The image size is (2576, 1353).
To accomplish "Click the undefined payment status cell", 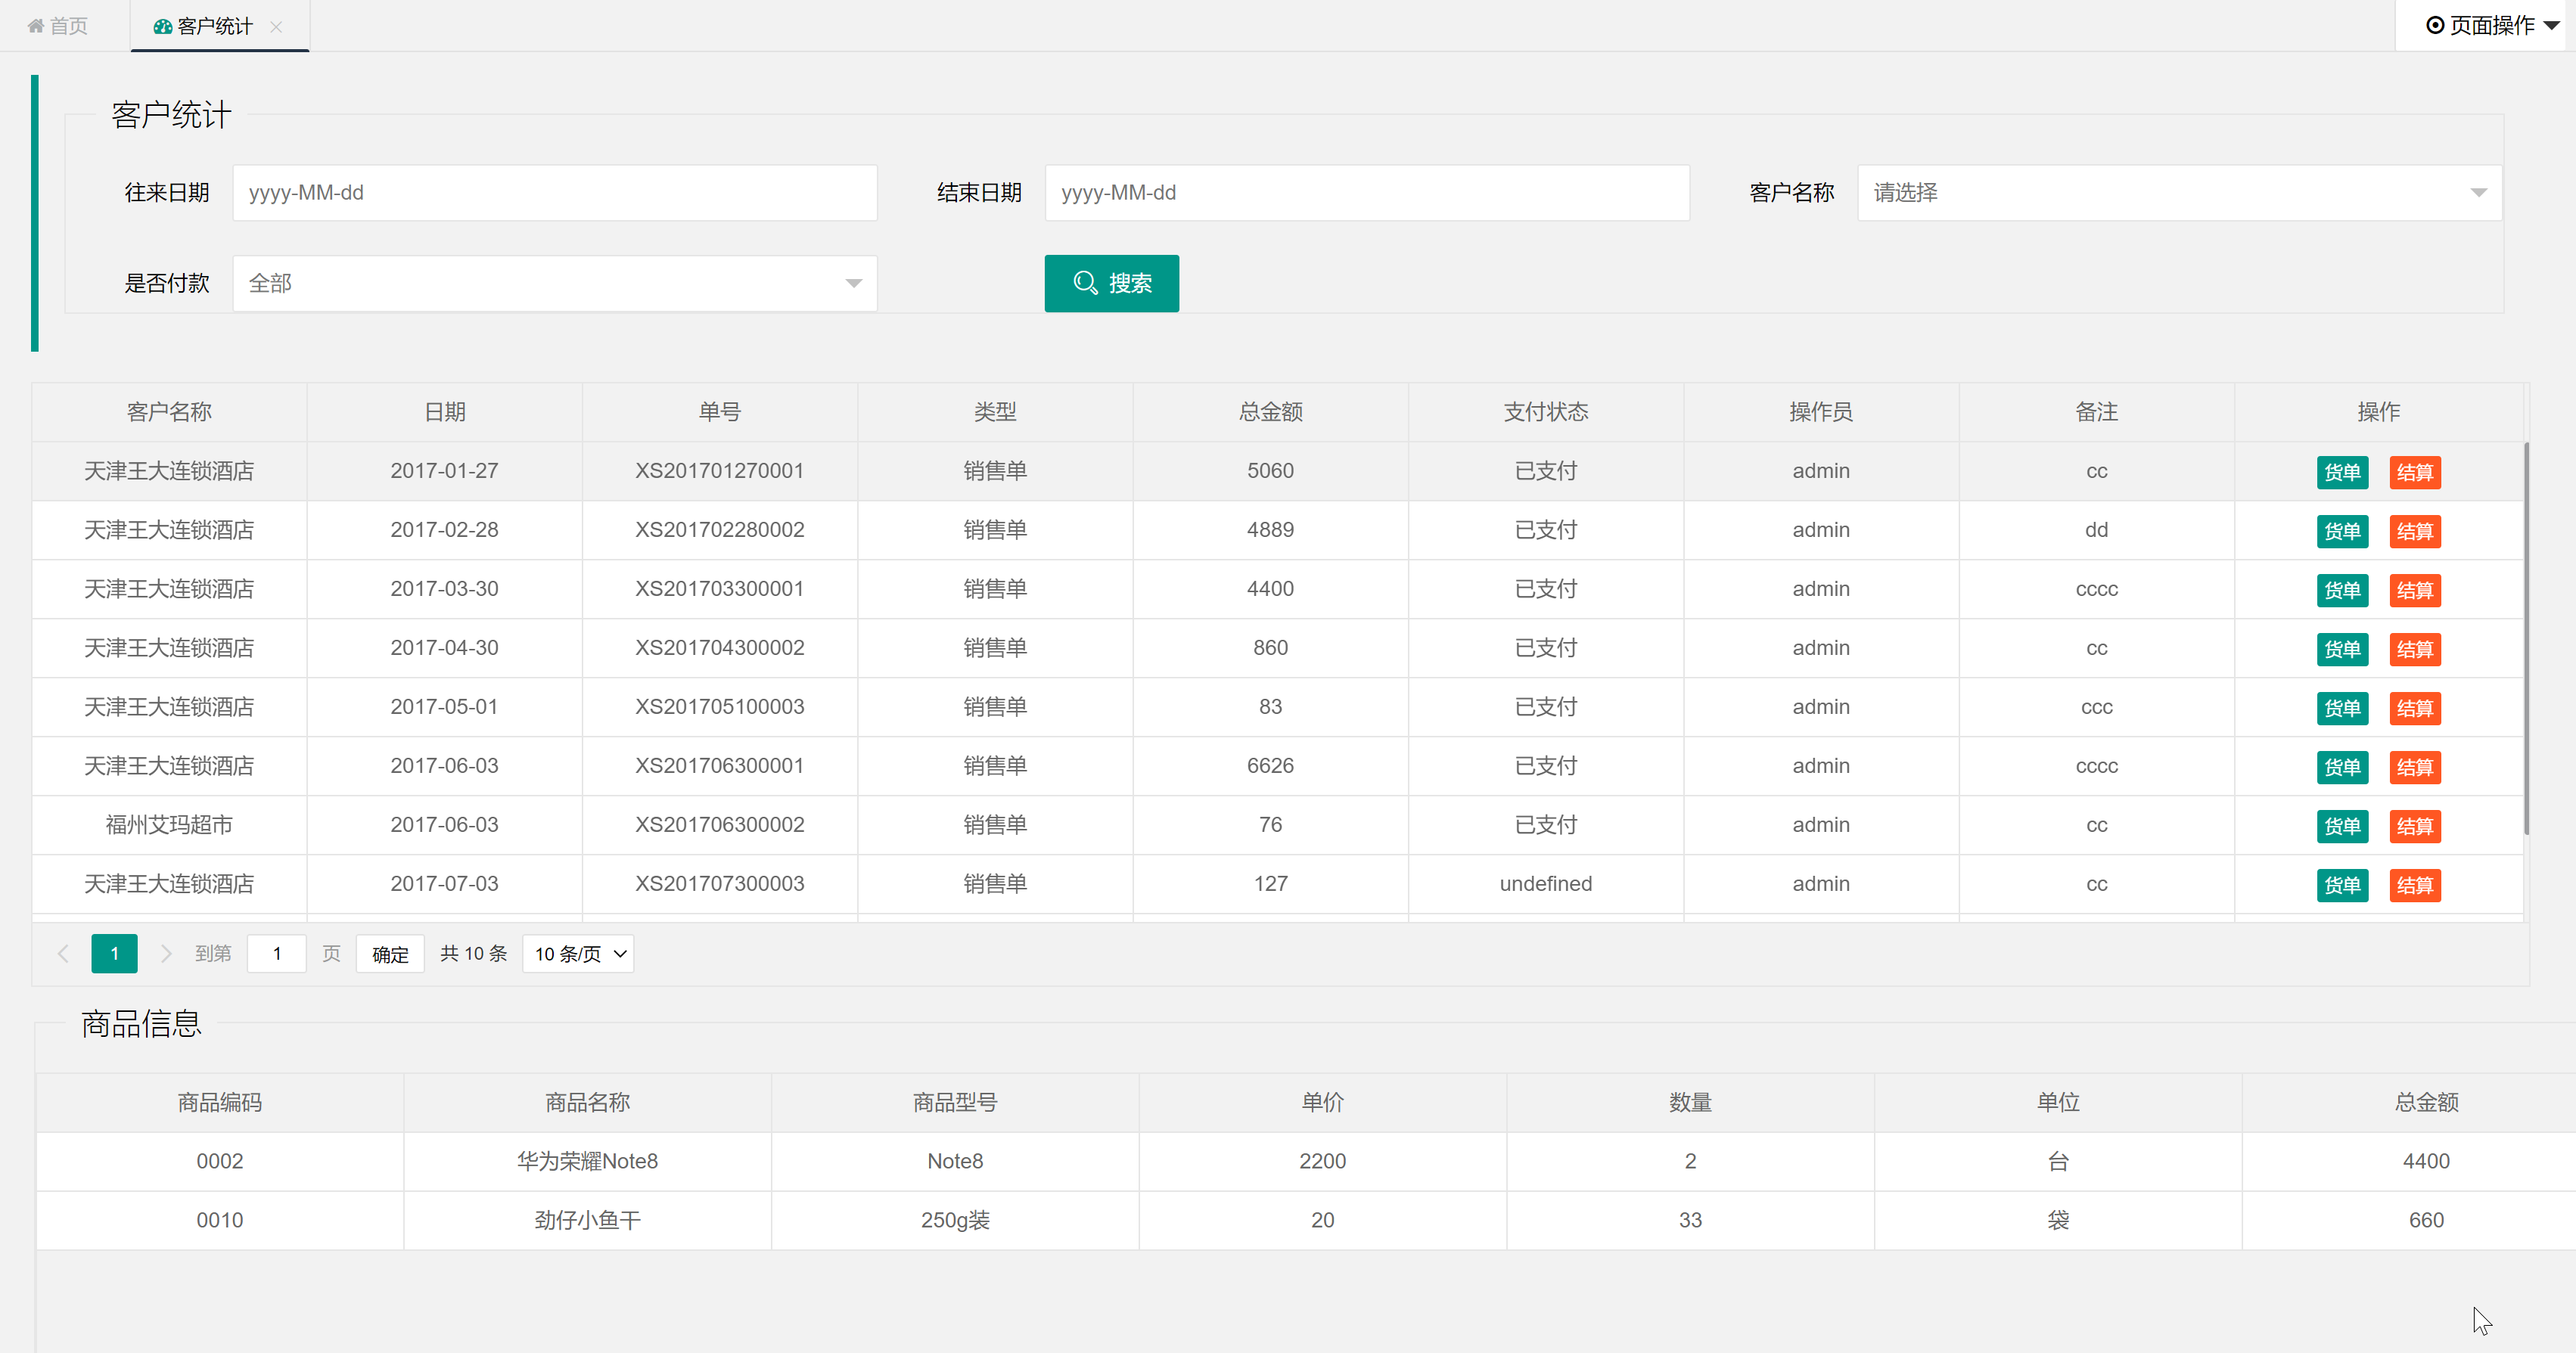I will point(1546,884).
